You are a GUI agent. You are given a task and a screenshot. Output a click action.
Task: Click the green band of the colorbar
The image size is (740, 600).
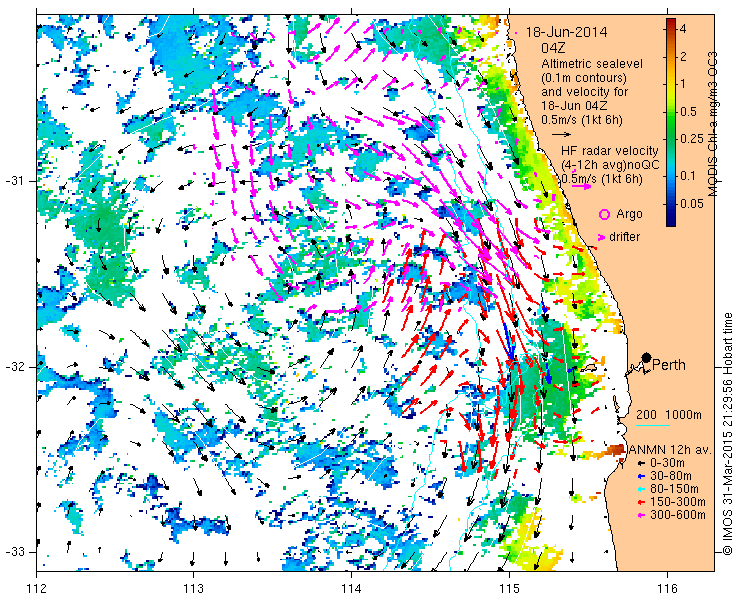click(671, 123)
